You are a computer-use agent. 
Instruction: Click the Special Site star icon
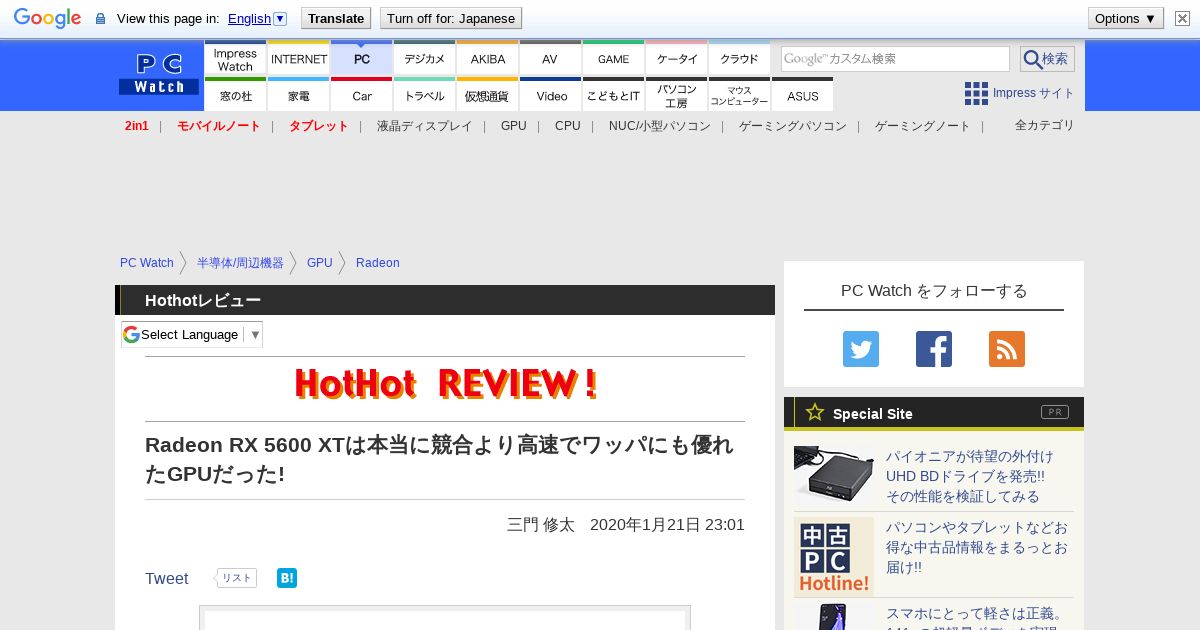pos(815,412)
